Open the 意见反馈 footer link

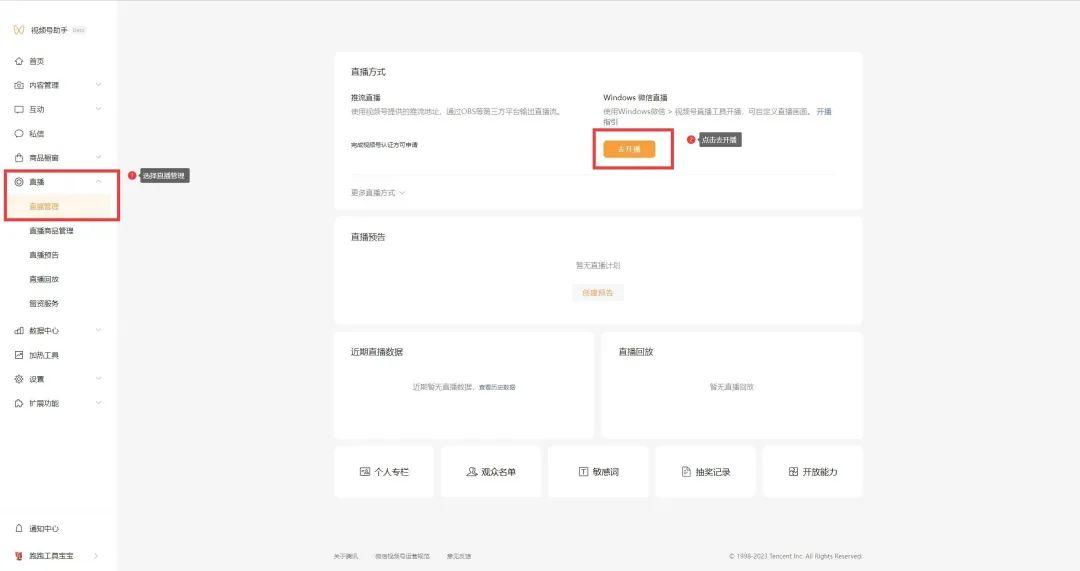click(459, 557)
